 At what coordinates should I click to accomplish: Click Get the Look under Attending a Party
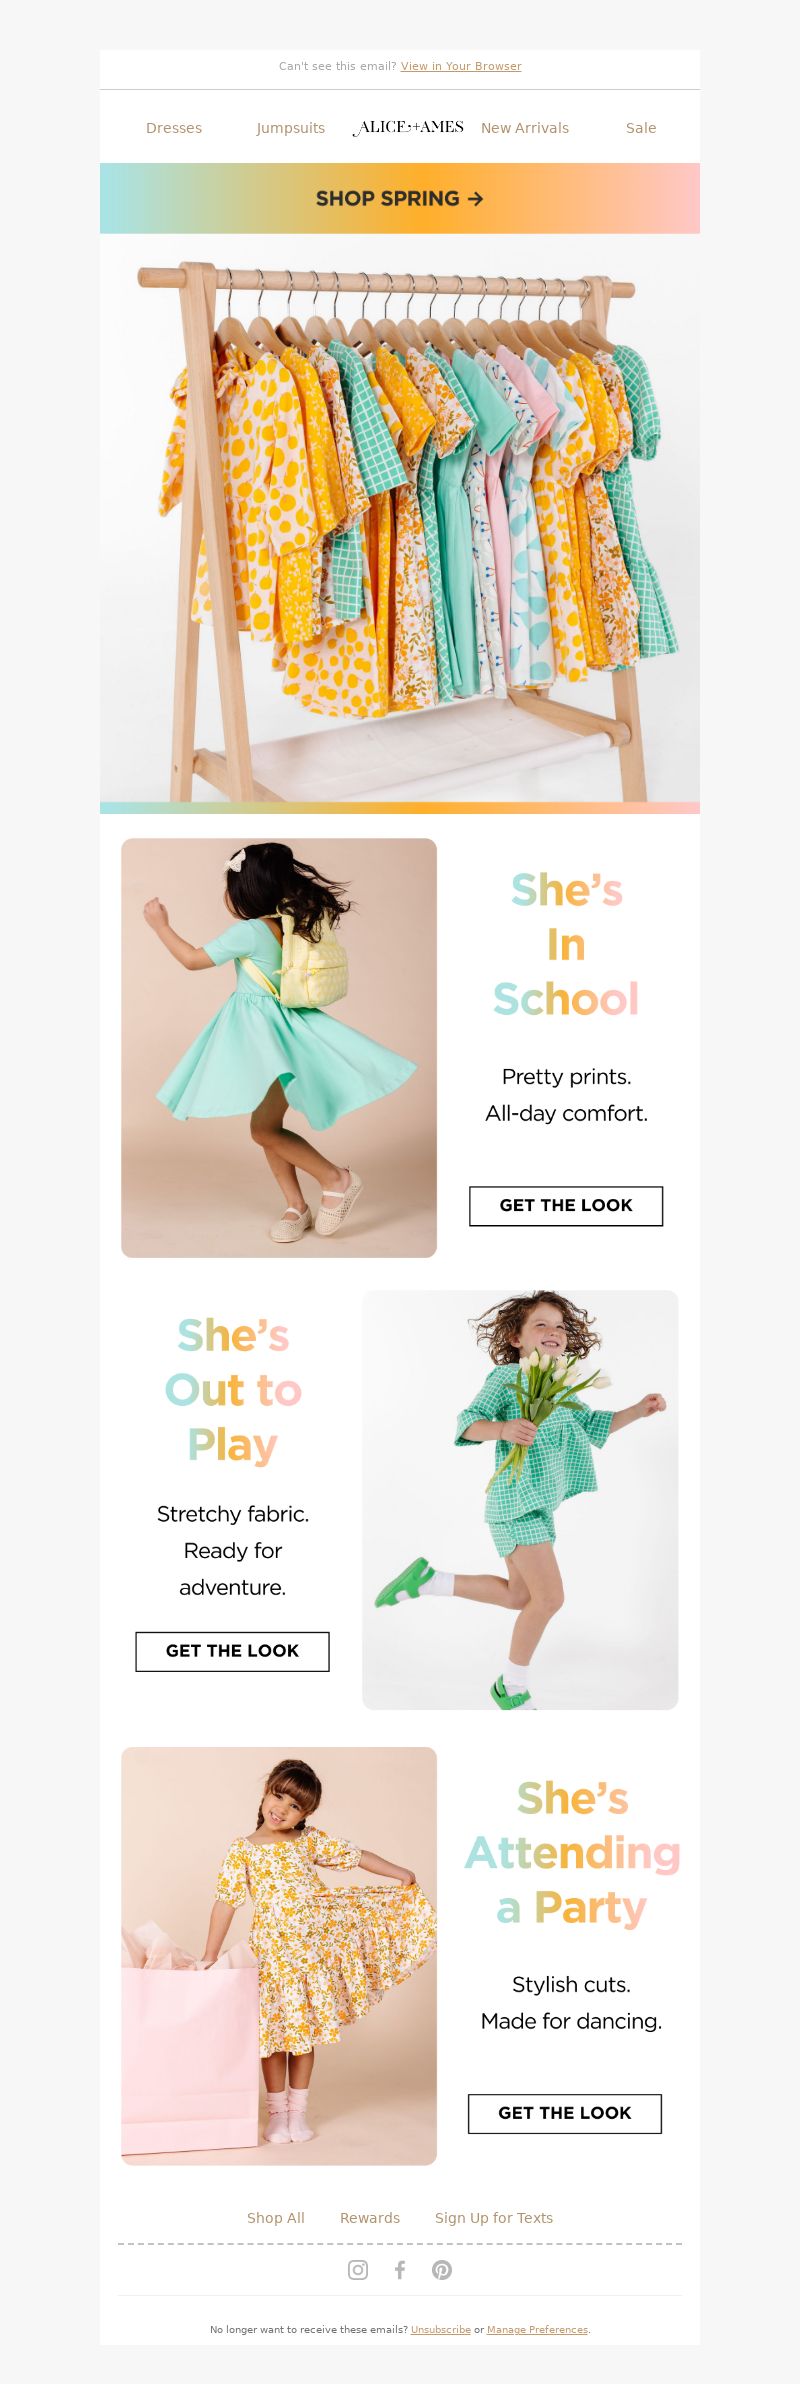click(x=565, y=2114)
